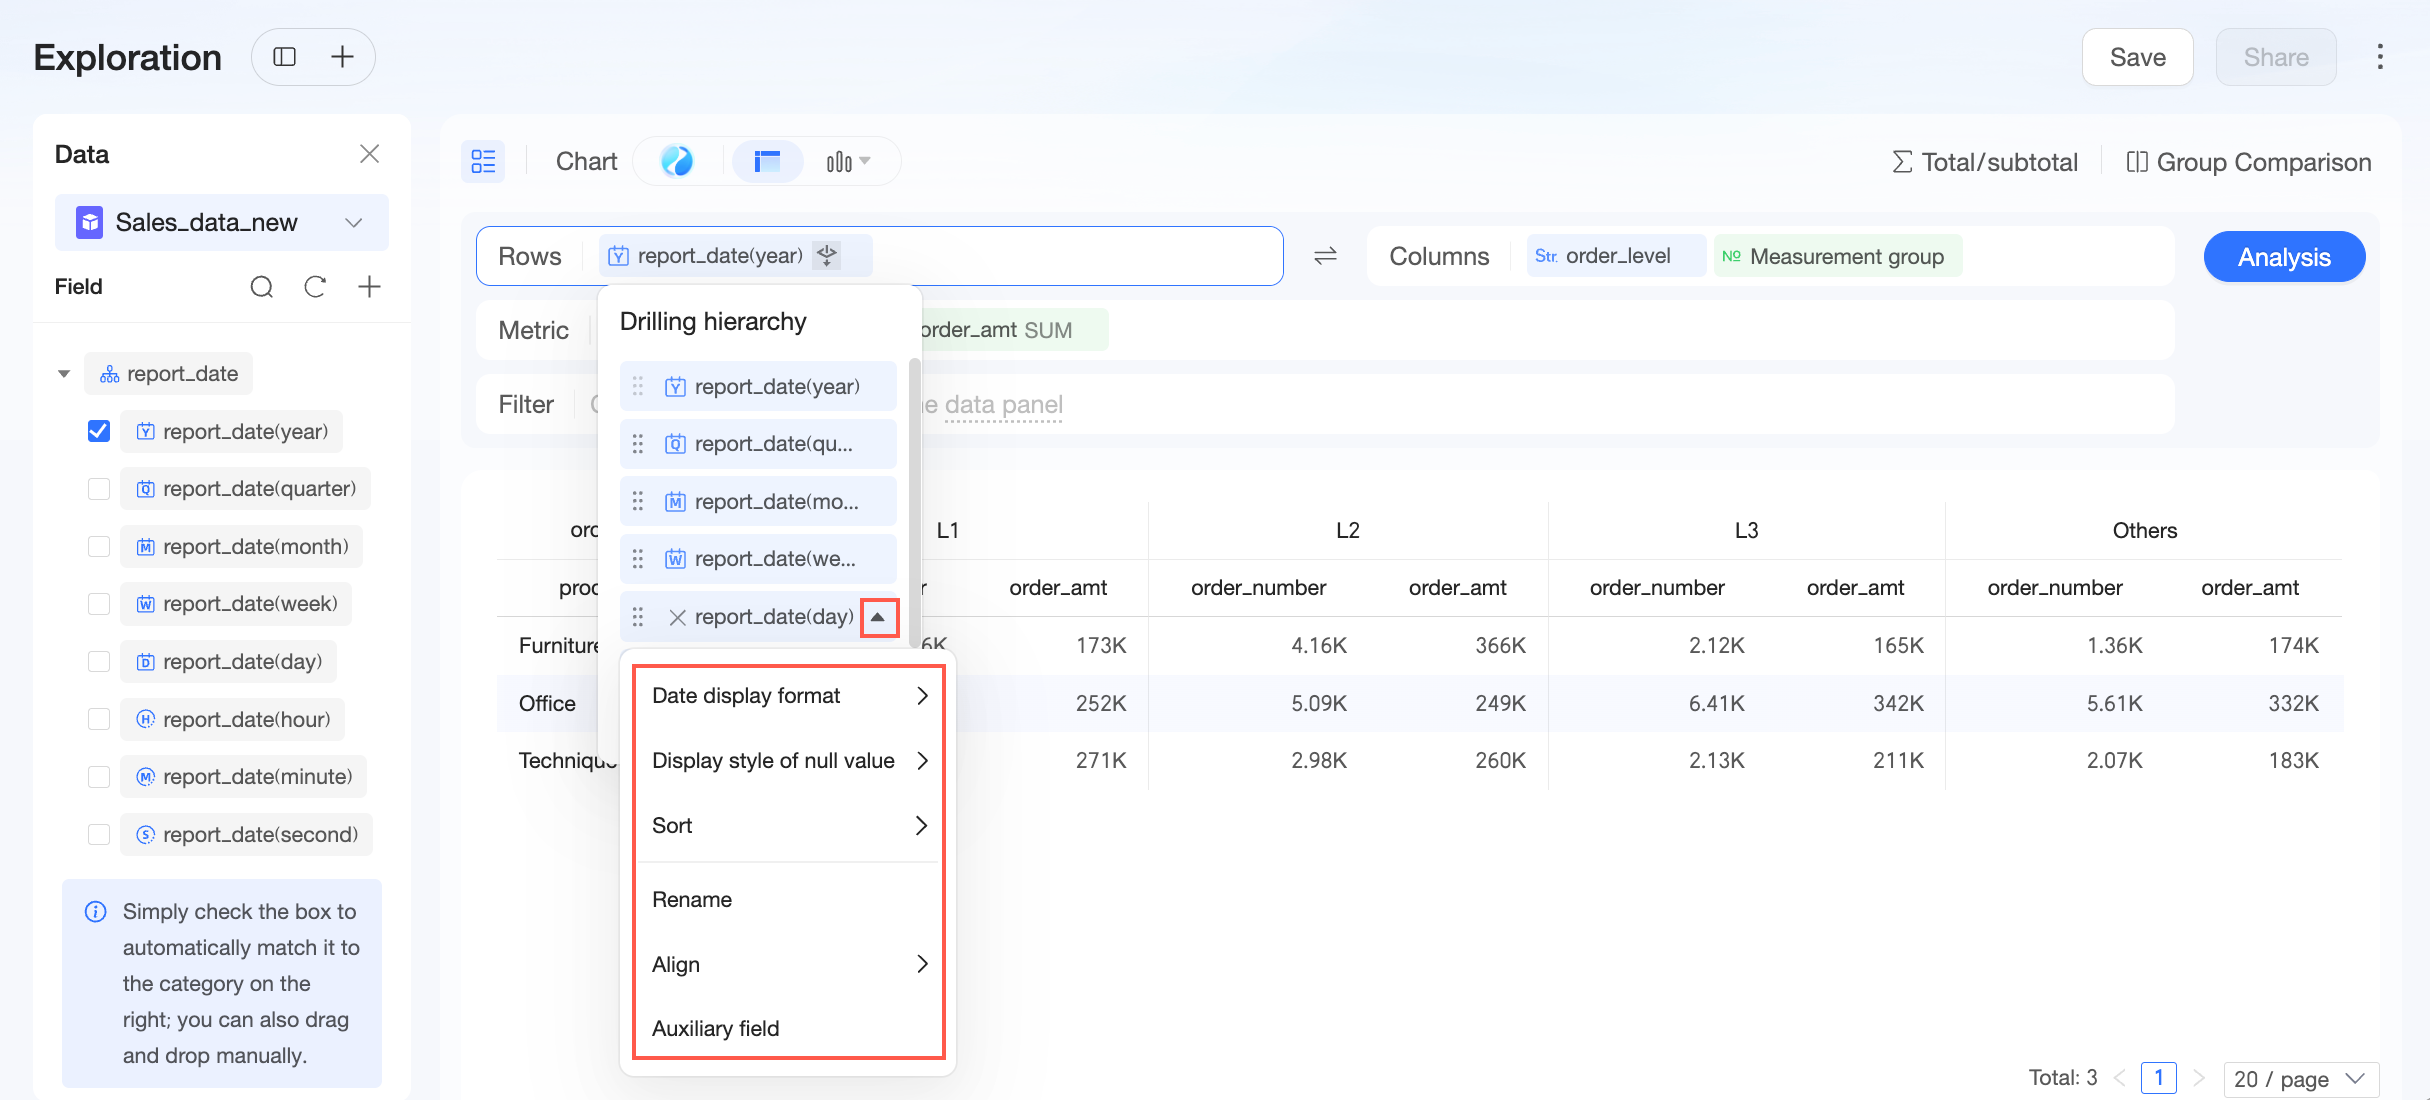Click the Analysis button
Viewport: 2430px width, 1100px height.
(x=2284, y=257)
